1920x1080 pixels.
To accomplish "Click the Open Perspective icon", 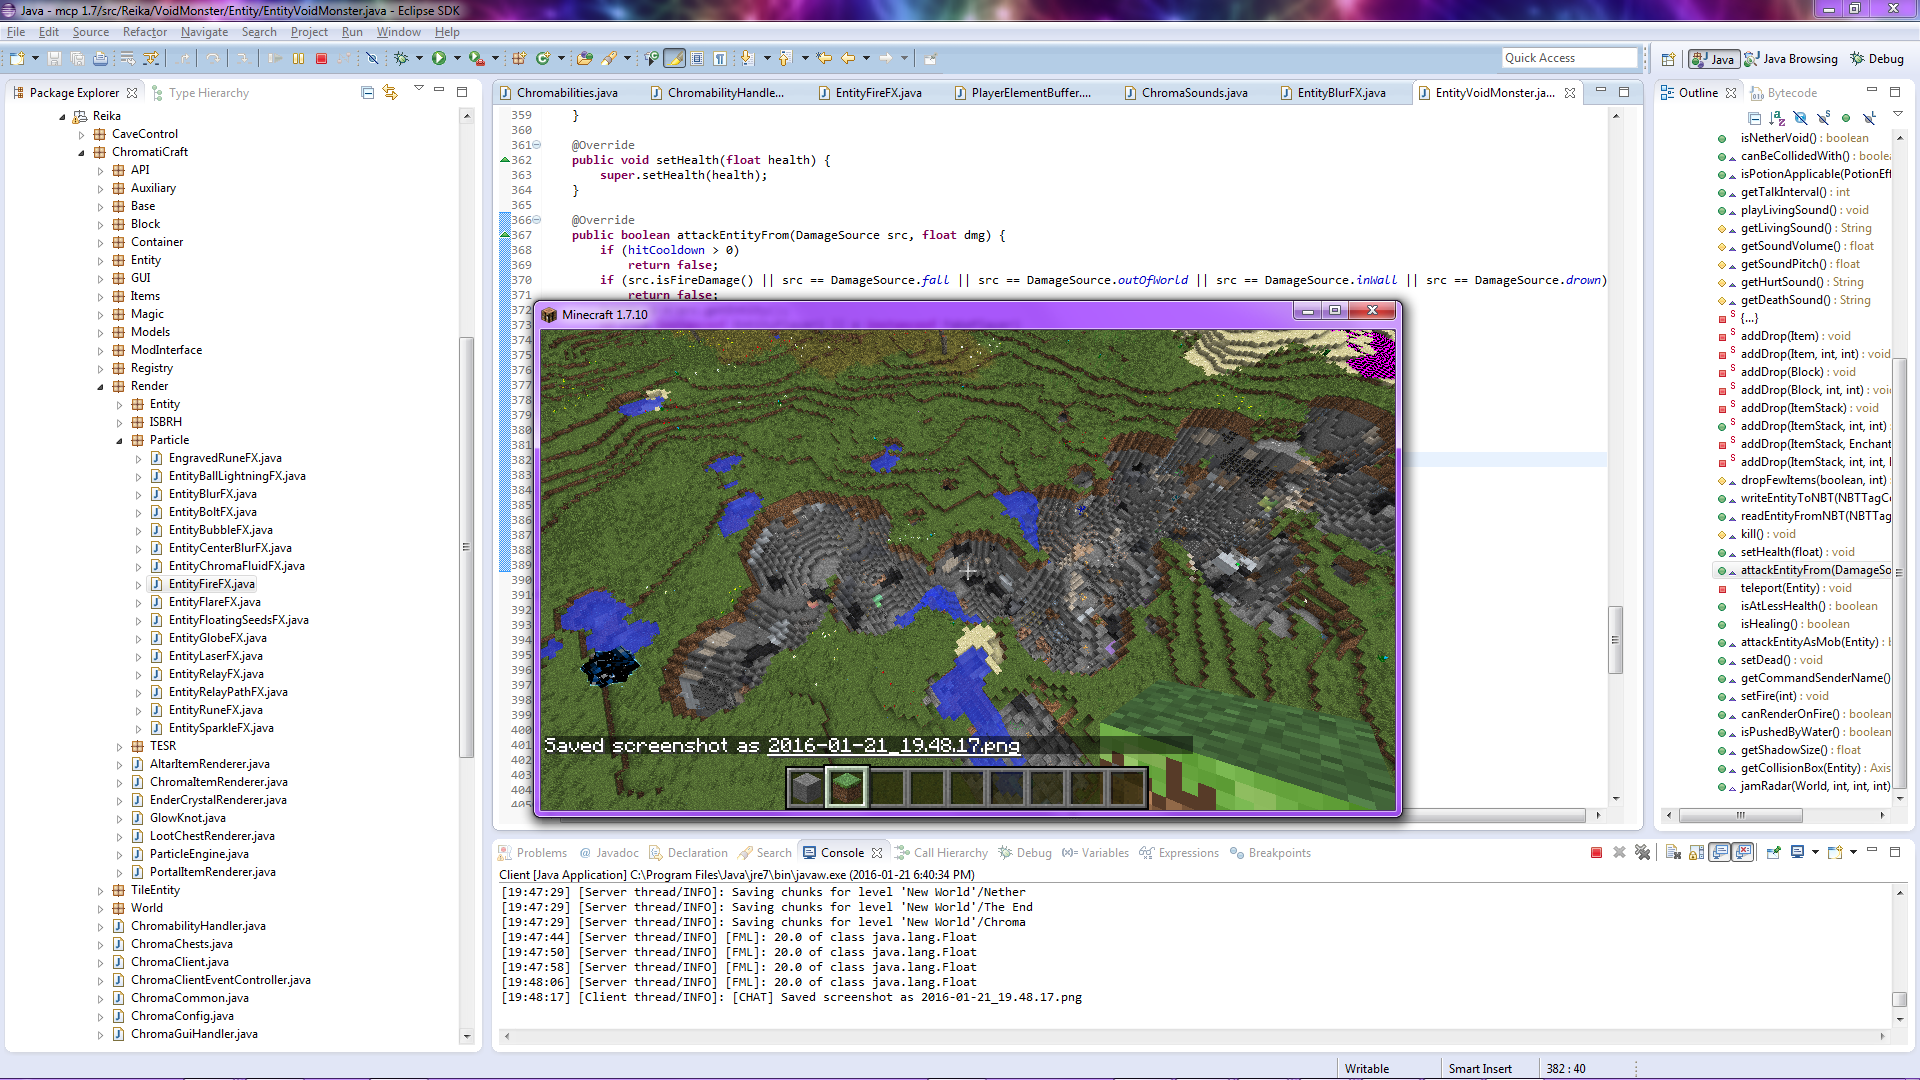I will coord(1668,59).
